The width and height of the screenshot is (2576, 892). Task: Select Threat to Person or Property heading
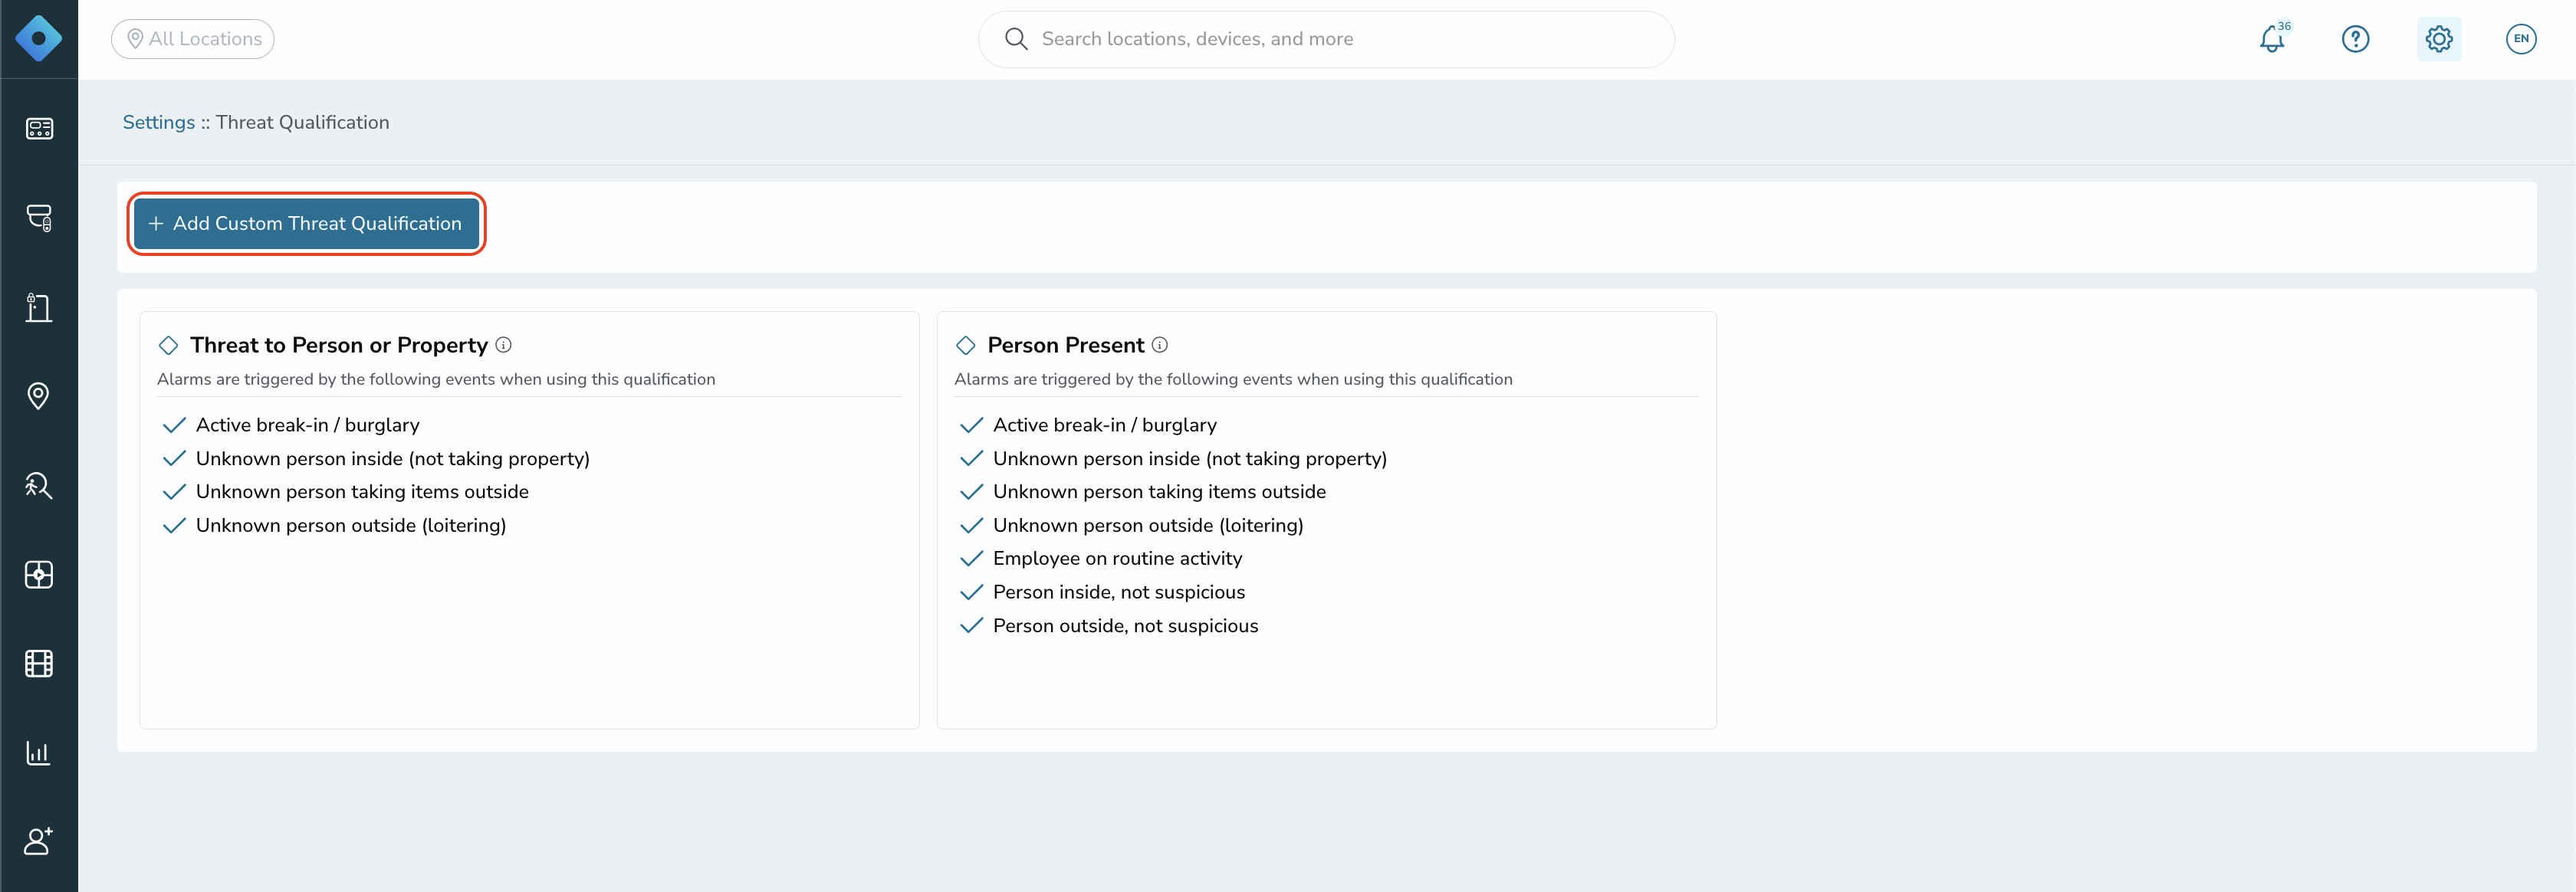(x=339, y=345)
